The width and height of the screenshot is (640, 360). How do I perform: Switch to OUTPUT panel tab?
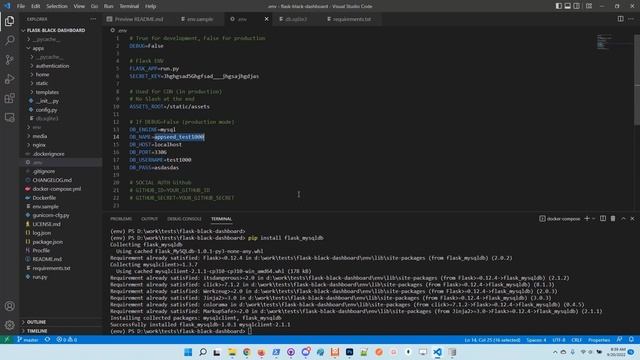pyautogui.click(x=149, y=219)
